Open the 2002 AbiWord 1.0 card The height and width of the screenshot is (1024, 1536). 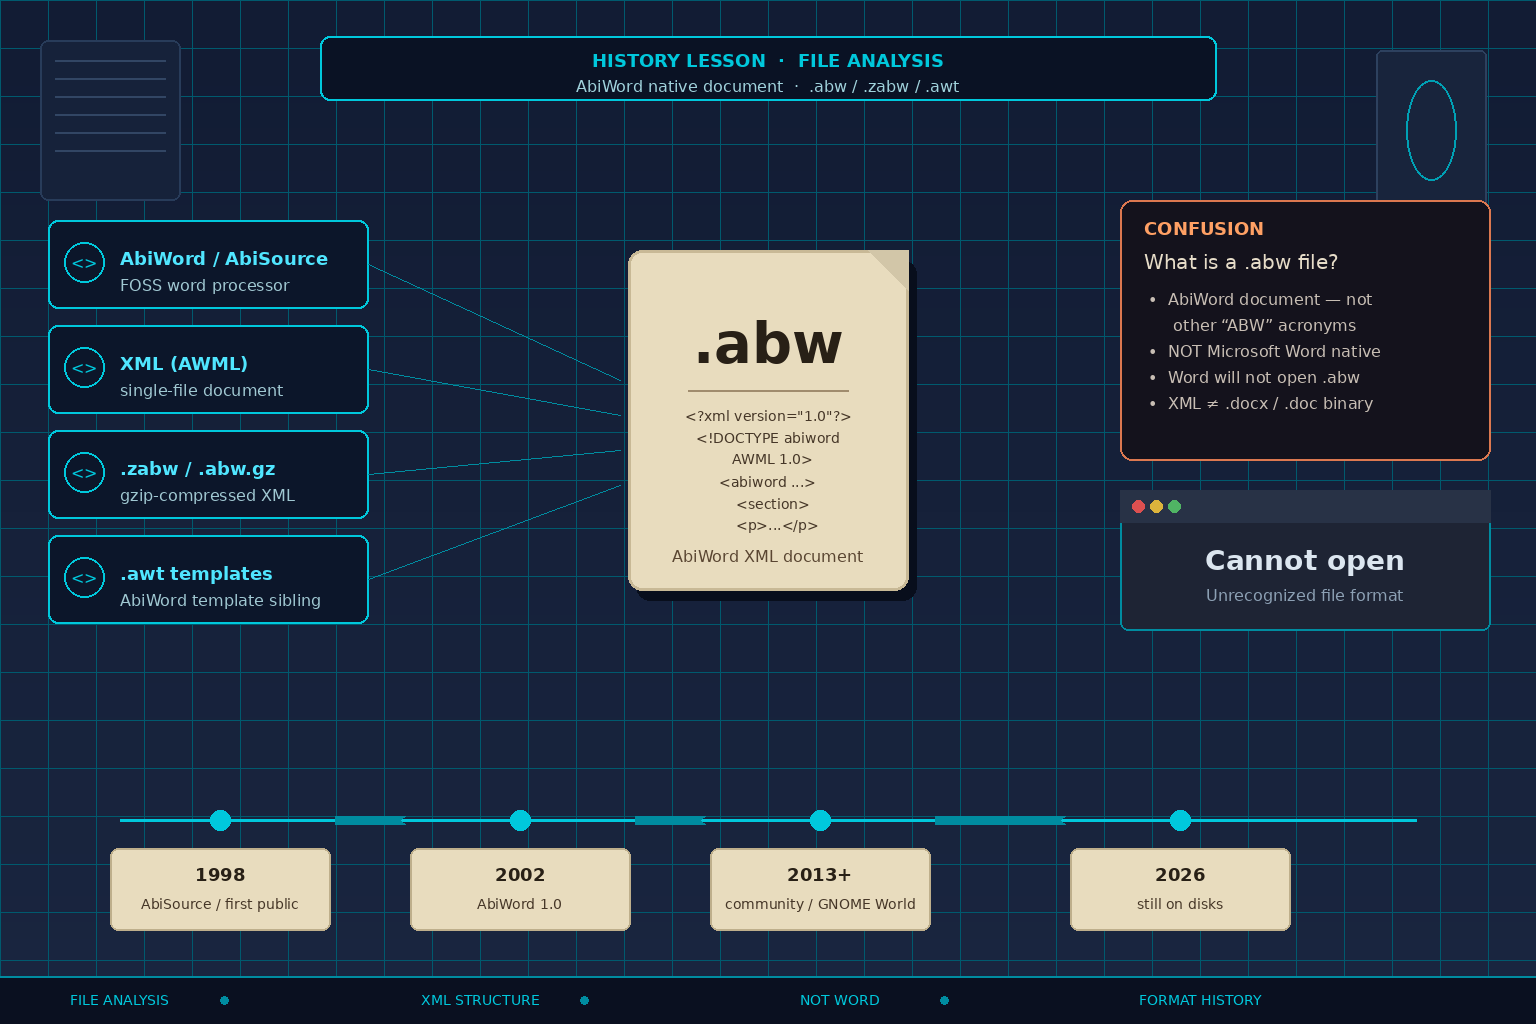coord(520,889)
